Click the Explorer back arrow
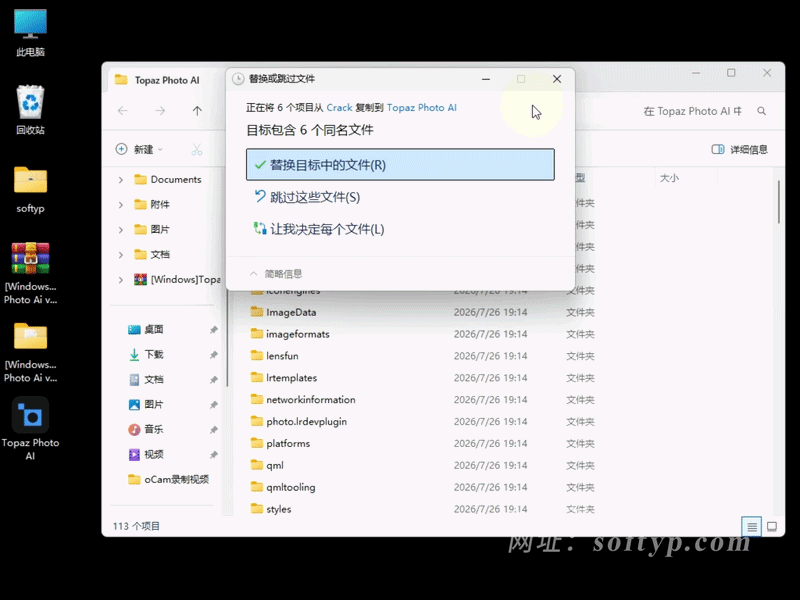Screen dimensions: 800x600 [x=122, y=111]
